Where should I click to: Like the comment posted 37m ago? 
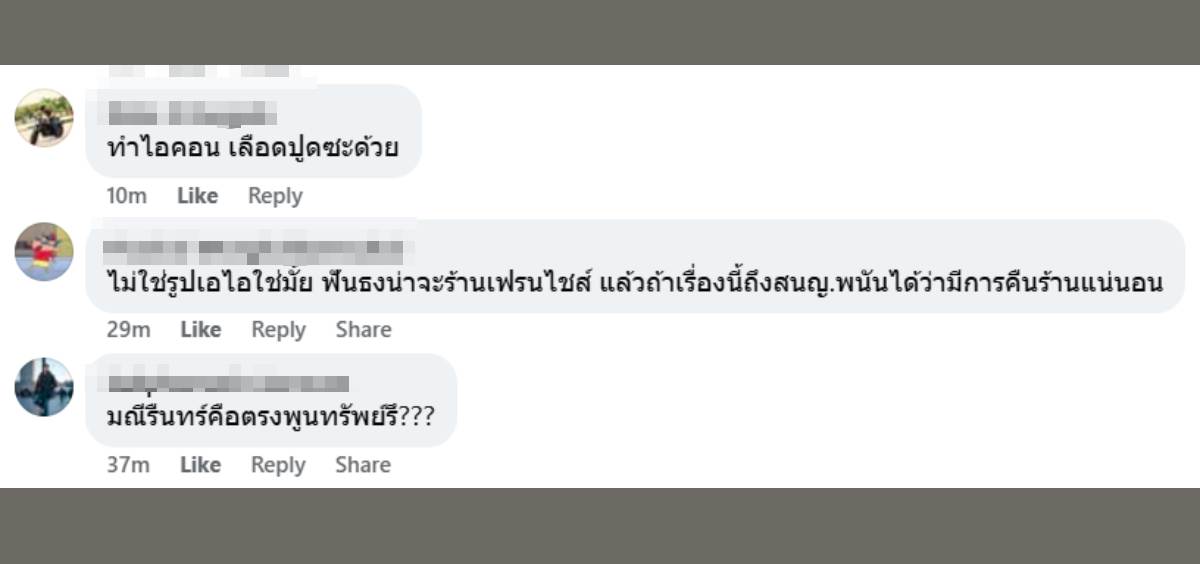[200, 465]
